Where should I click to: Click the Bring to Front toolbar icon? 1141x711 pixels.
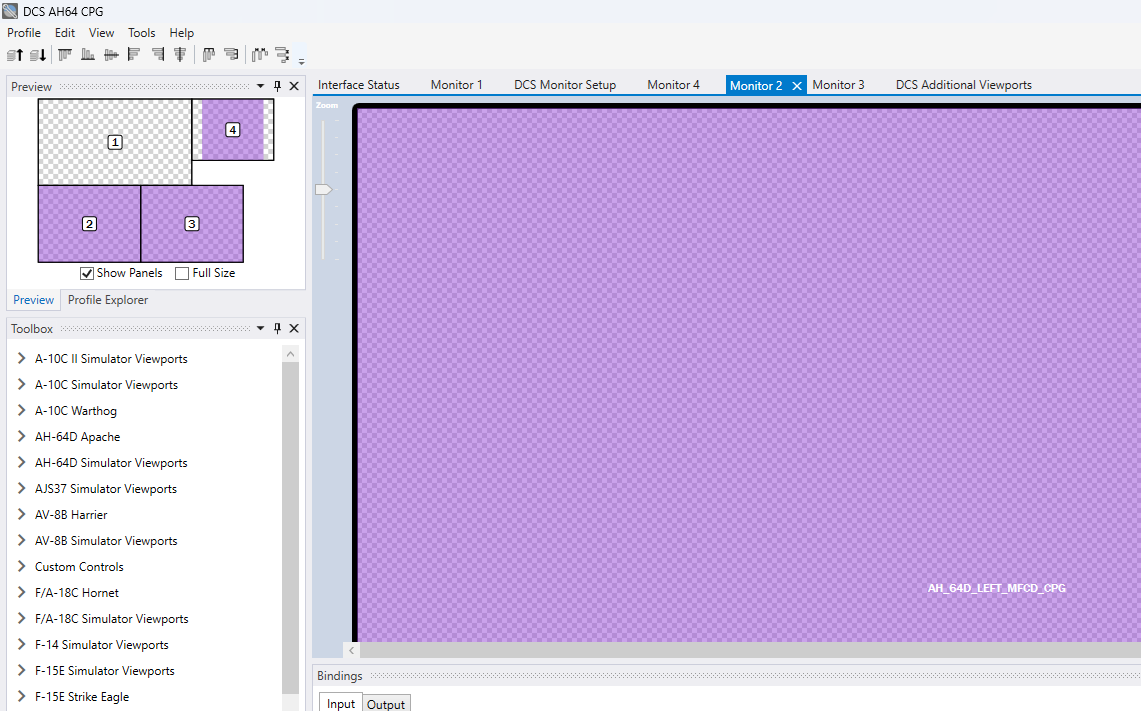tap(15, 55)
